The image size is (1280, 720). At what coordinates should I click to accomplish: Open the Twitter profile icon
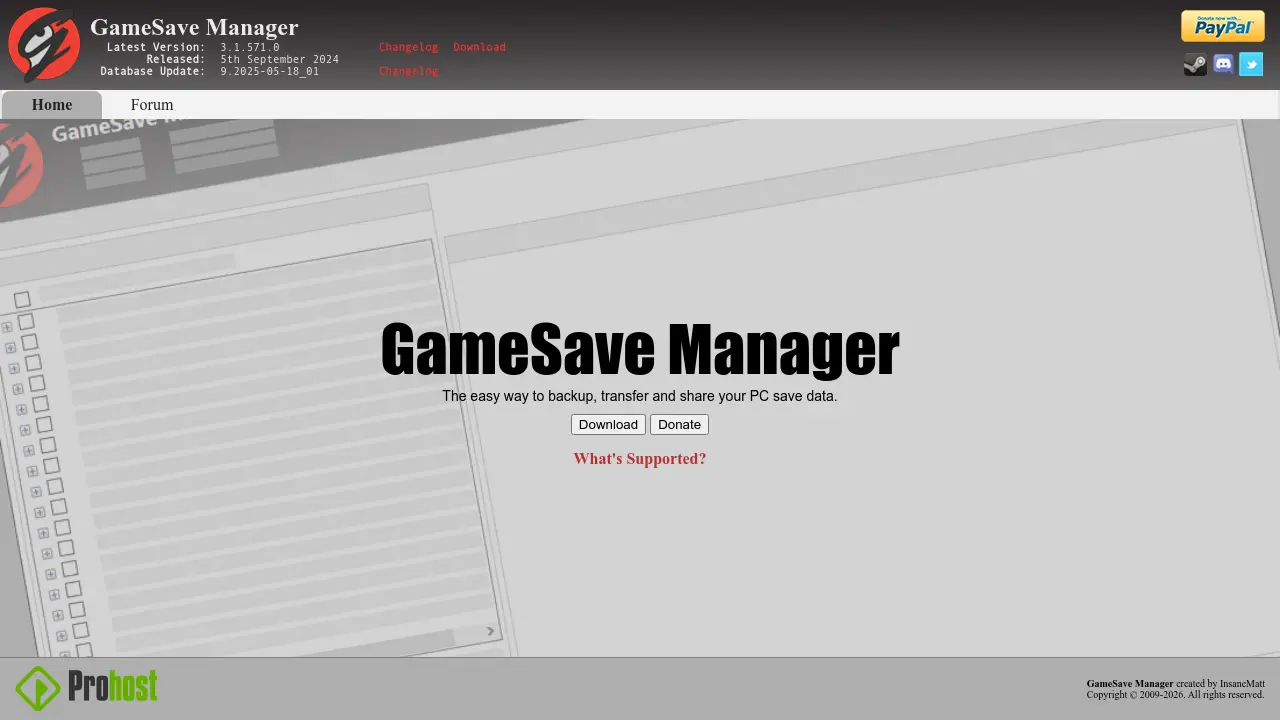click(x=1251, y=65)
